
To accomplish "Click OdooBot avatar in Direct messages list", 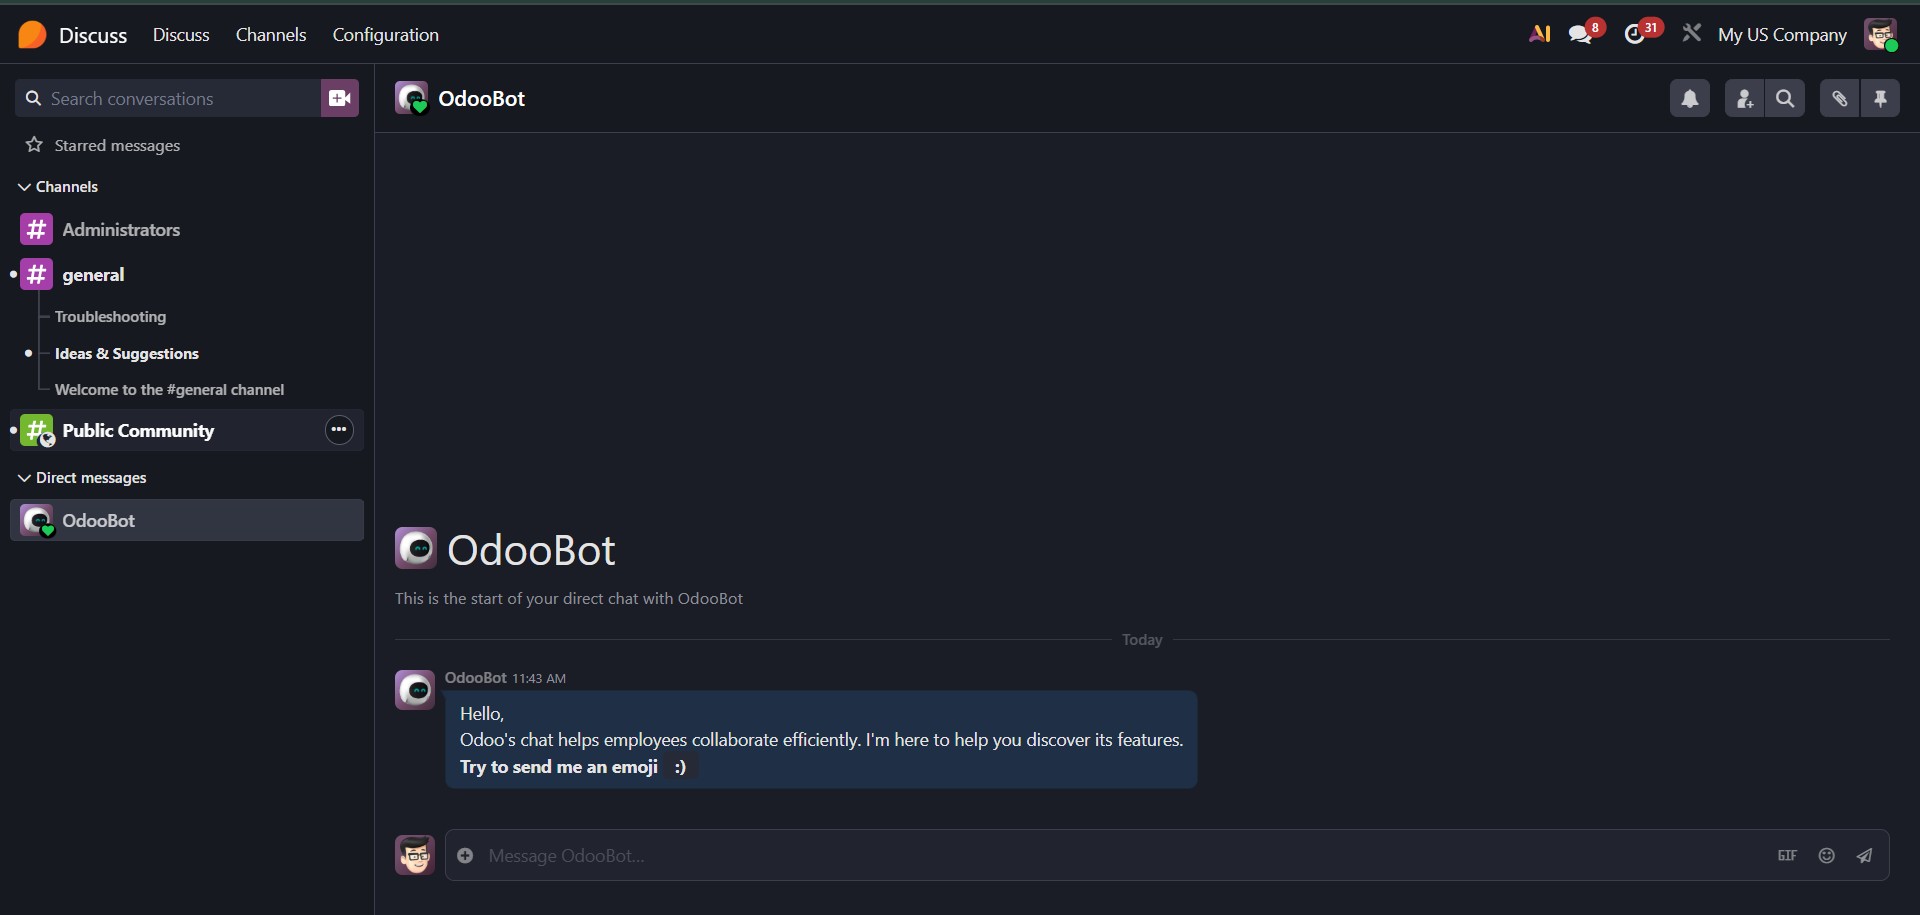I will coord(37,520).
